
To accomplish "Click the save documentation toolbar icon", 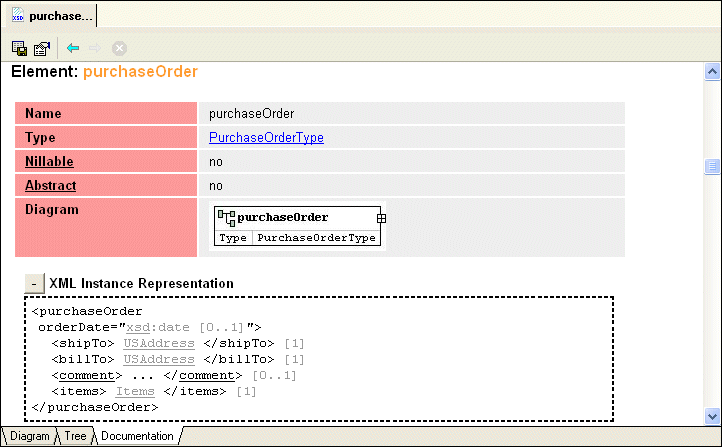I will 19,47.
